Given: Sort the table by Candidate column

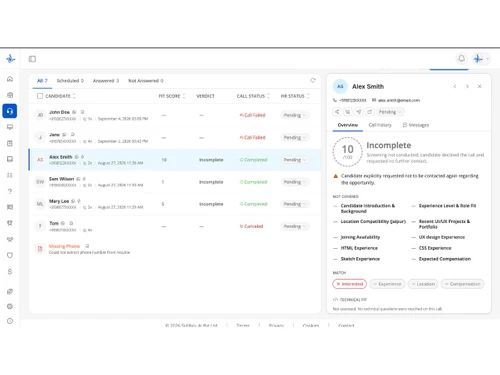Looking at the screenshot, I should coord(60,96).
